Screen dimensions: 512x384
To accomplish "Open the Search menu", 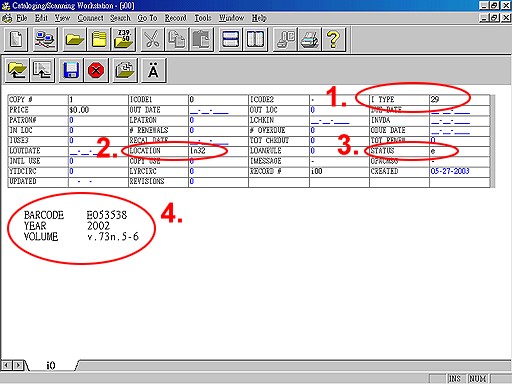I will [x=120, y=18].
